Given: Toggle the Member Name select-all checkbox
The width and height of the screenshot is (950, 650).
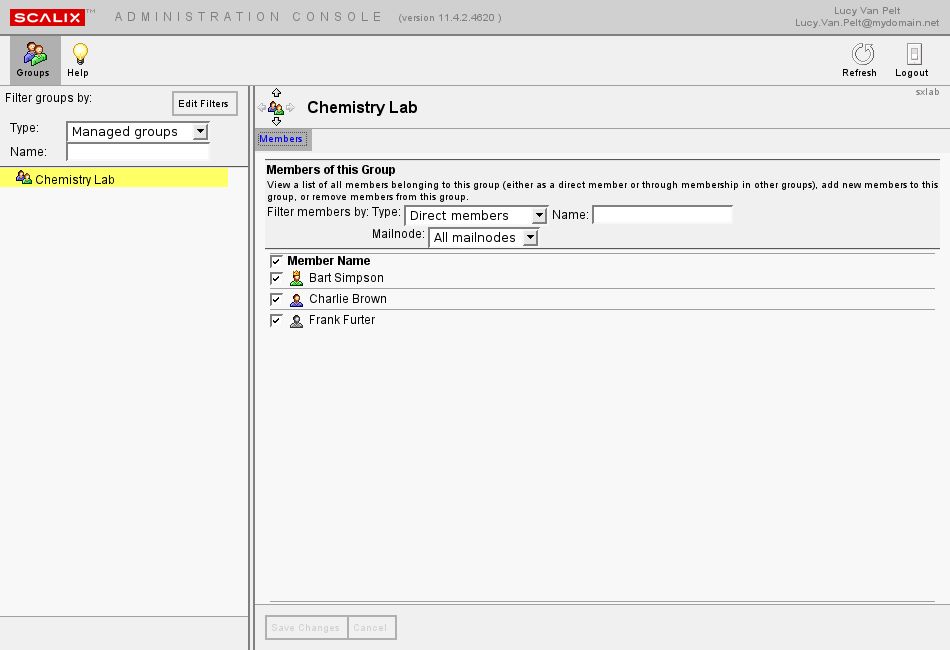Looking at the screenshot, I should (277, 261).
